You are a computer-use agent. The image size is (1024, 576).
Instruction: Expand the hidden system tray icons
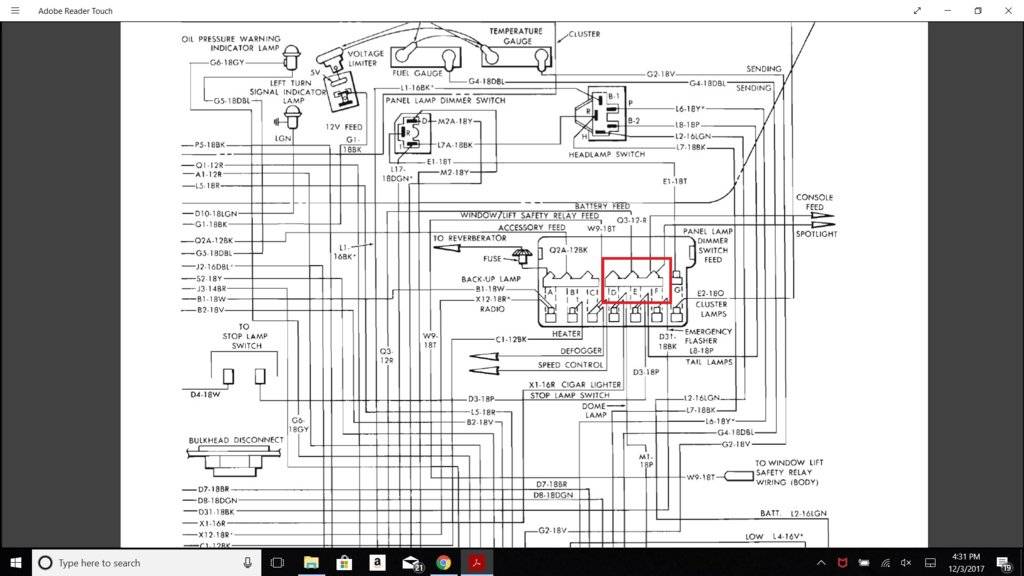[x=822, y=562]
